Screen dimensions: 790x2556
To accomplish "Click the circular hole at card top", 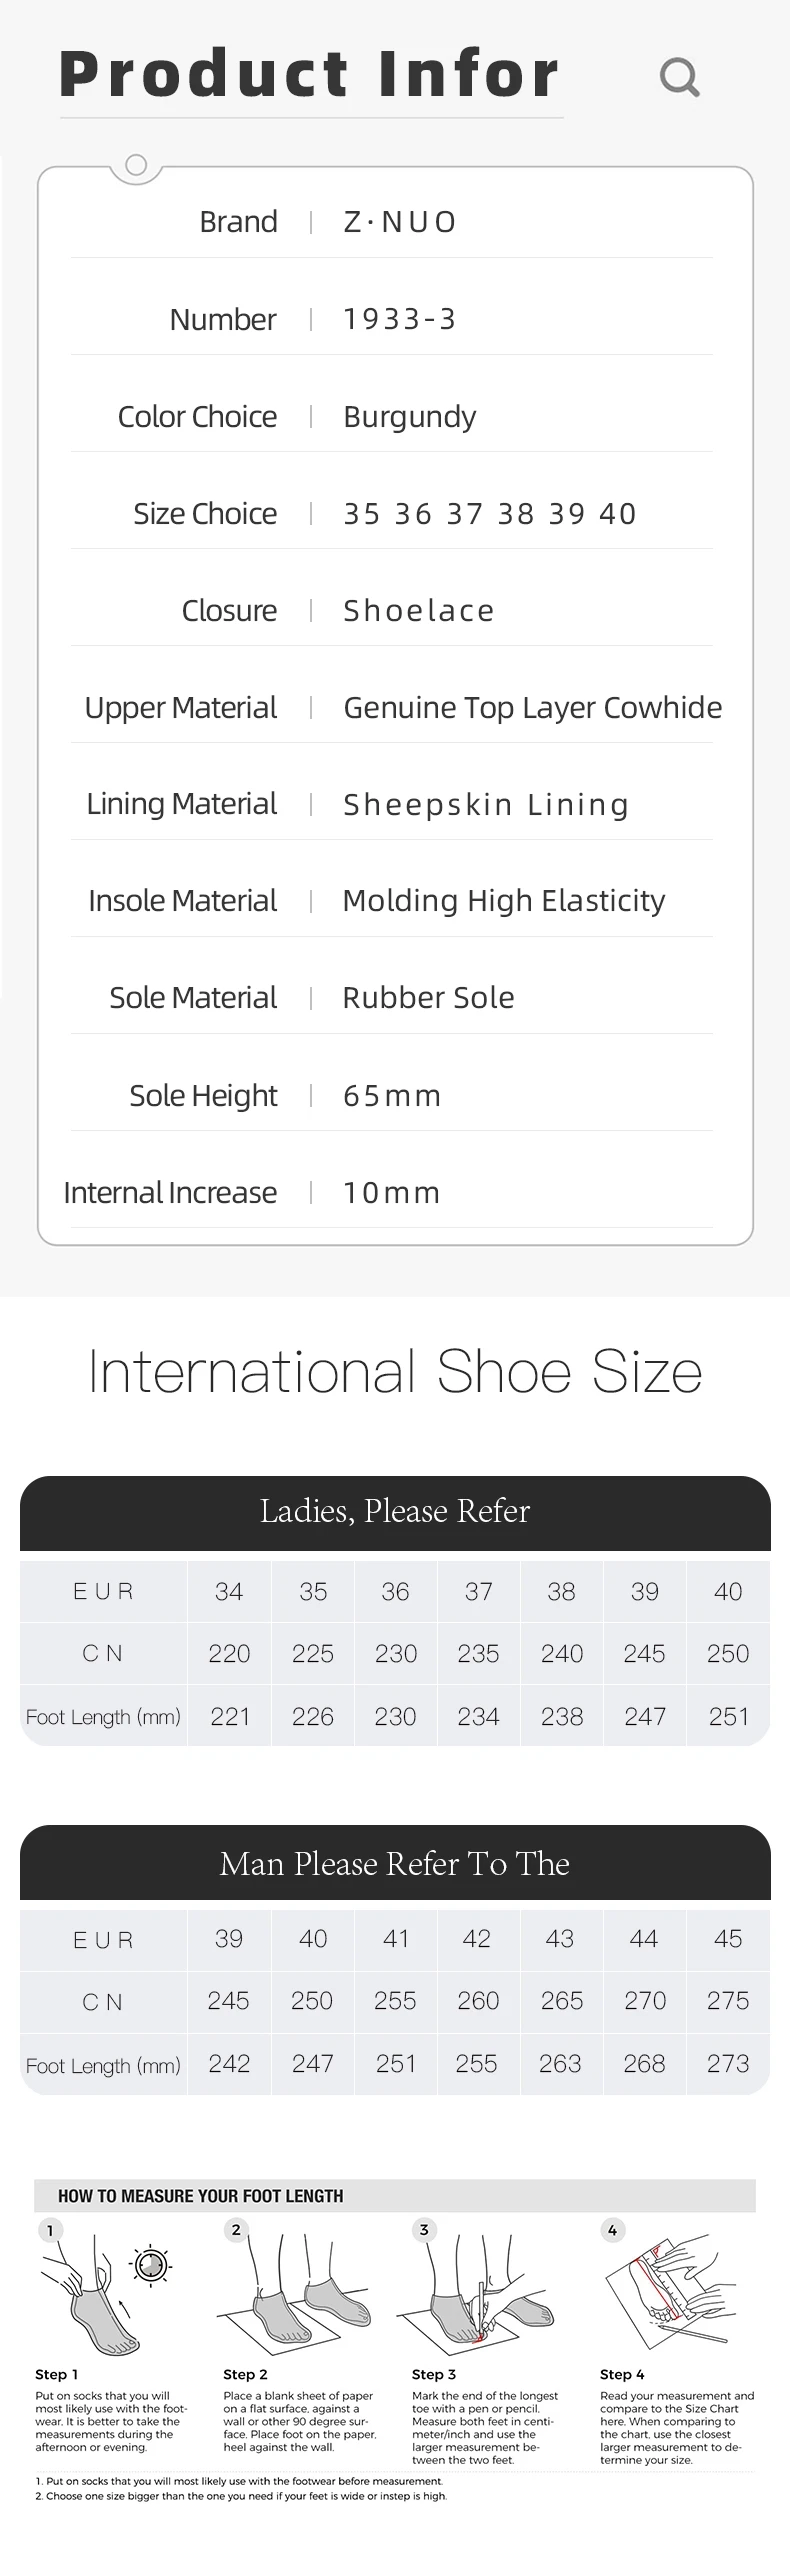I will 137,165.
